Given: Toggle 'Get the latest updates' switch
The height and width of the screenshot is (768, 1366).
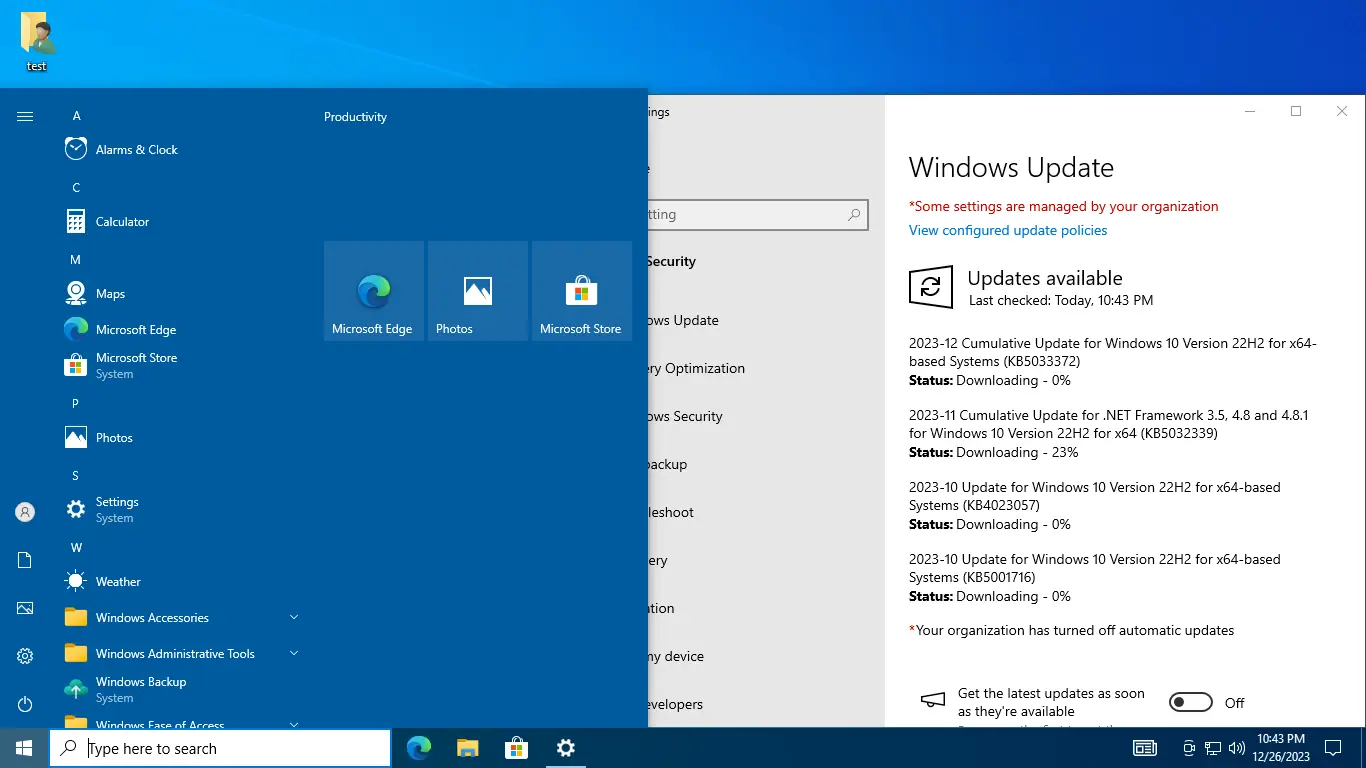Looking at the screenshot, I should [x=1190, y=703].
